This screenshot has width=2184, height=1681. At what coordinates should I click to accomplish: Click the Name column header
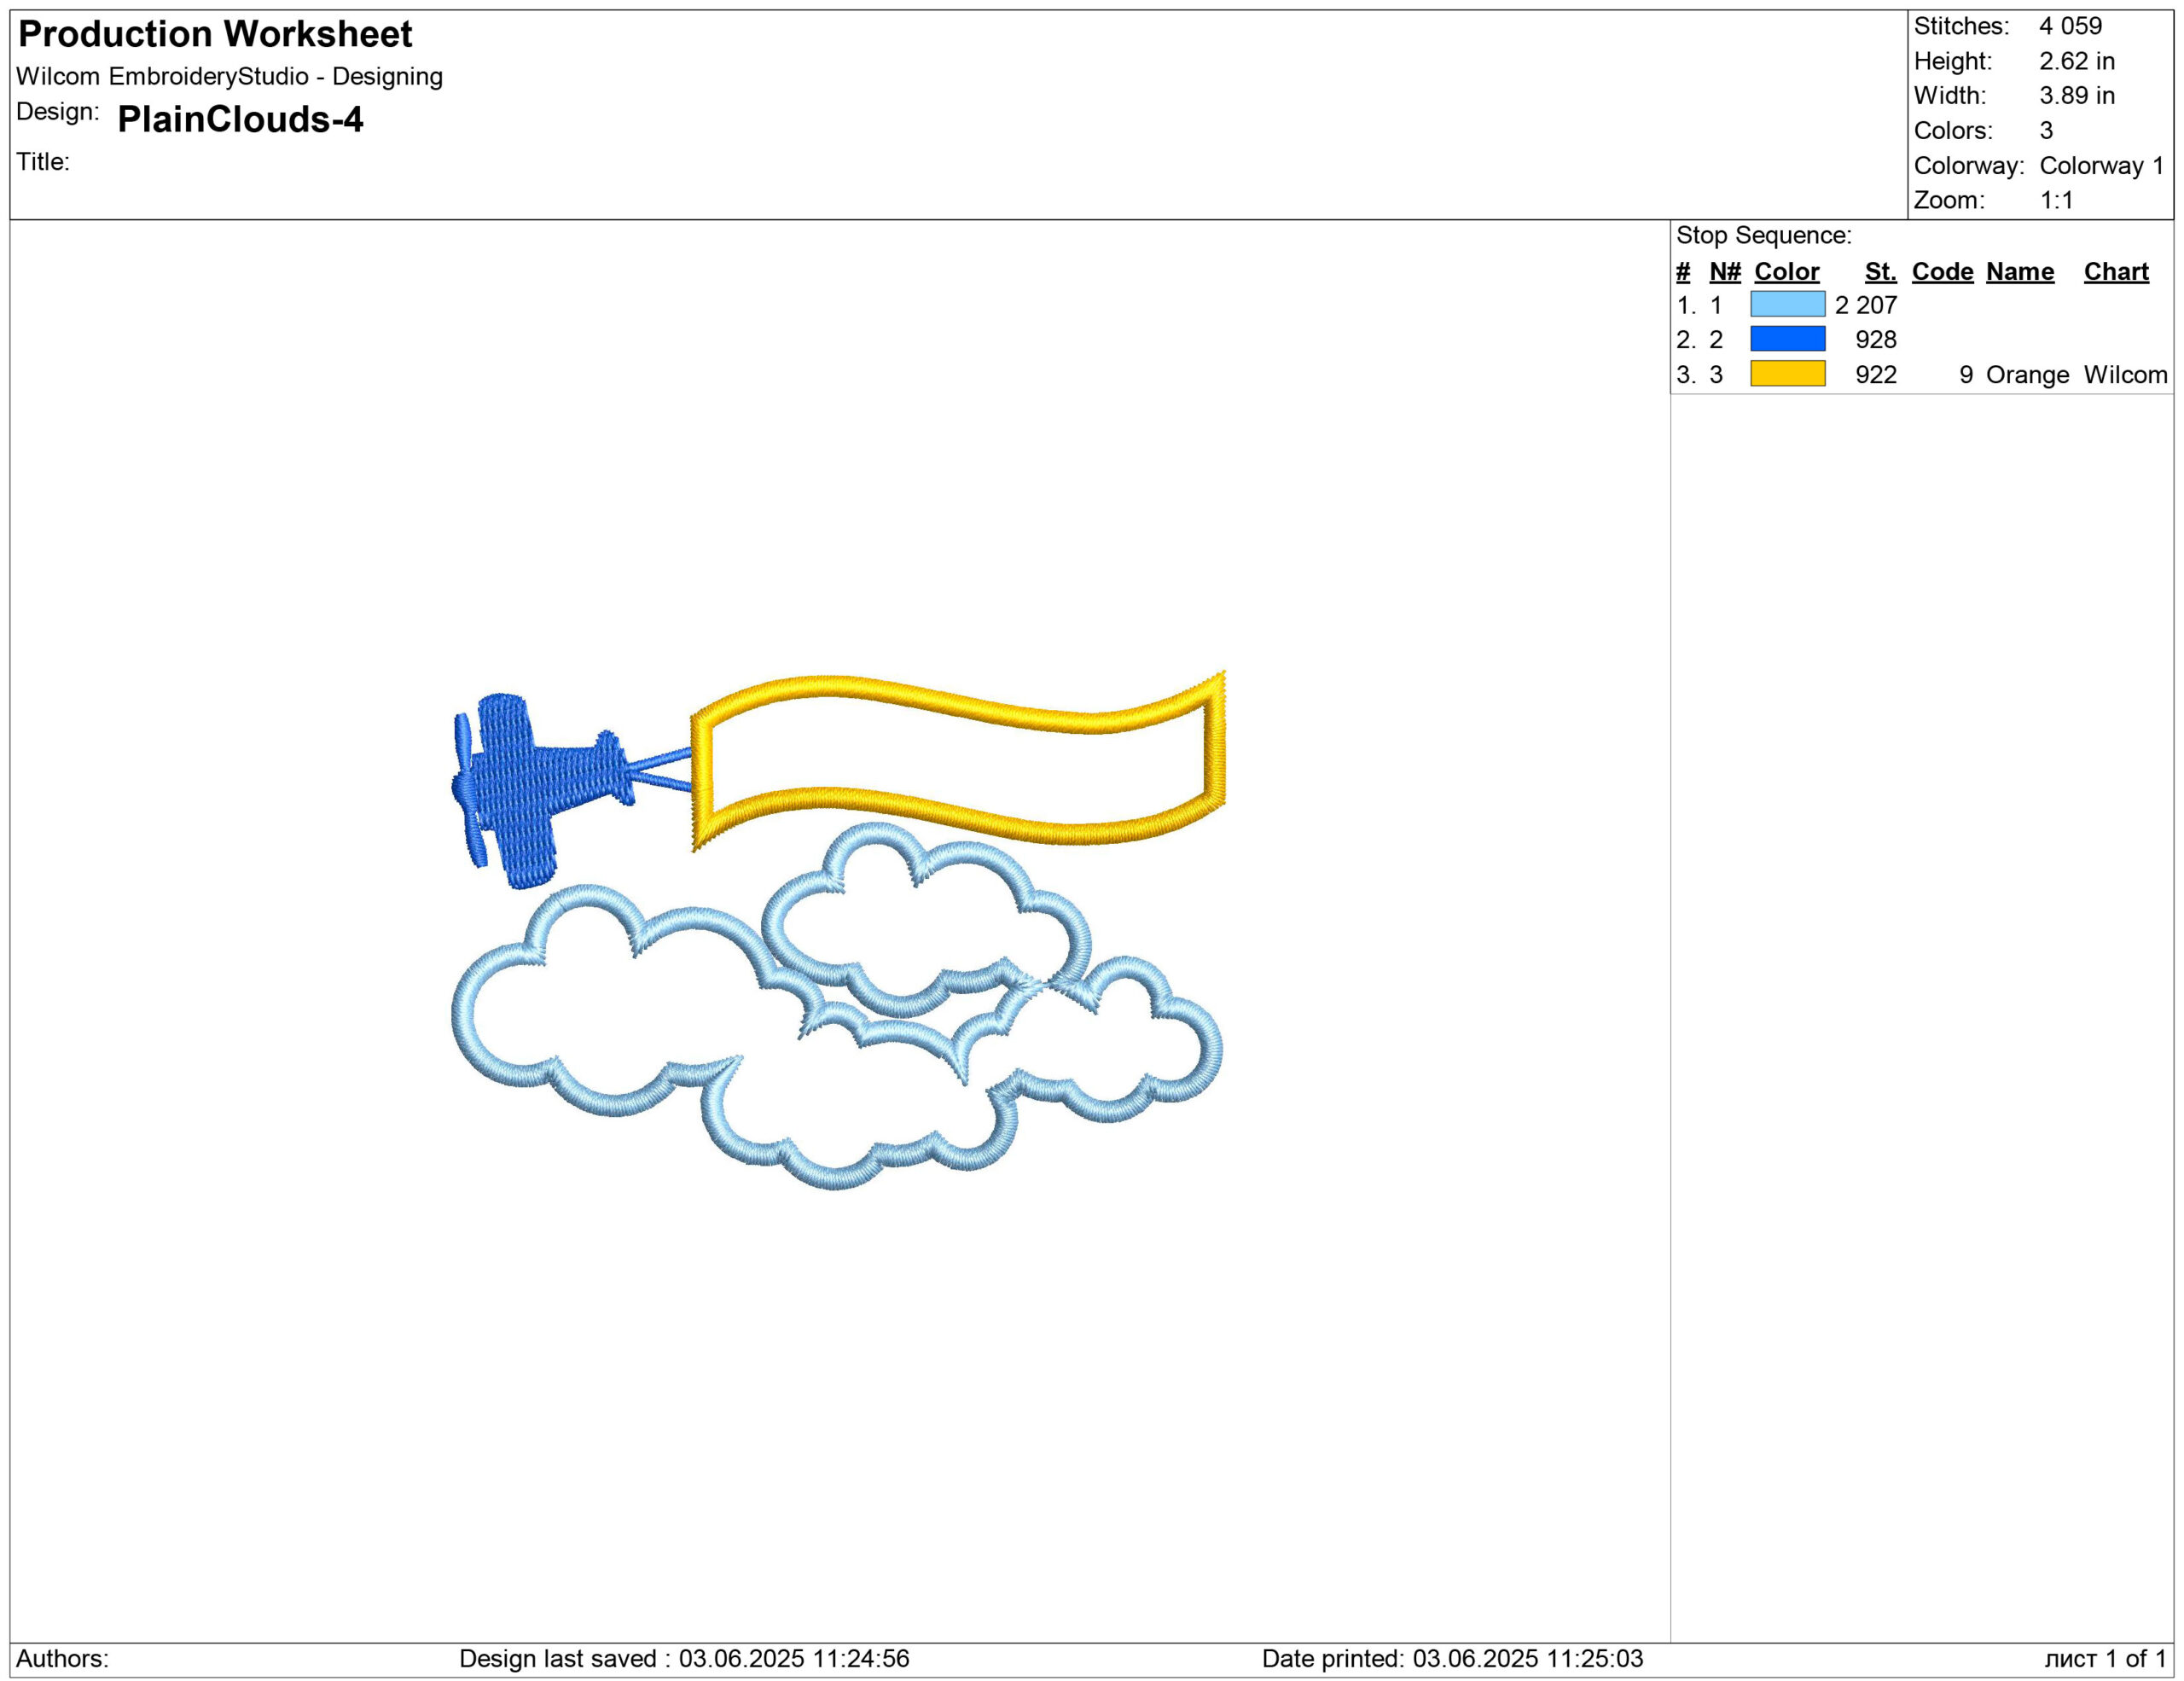tap(2019, 271)
